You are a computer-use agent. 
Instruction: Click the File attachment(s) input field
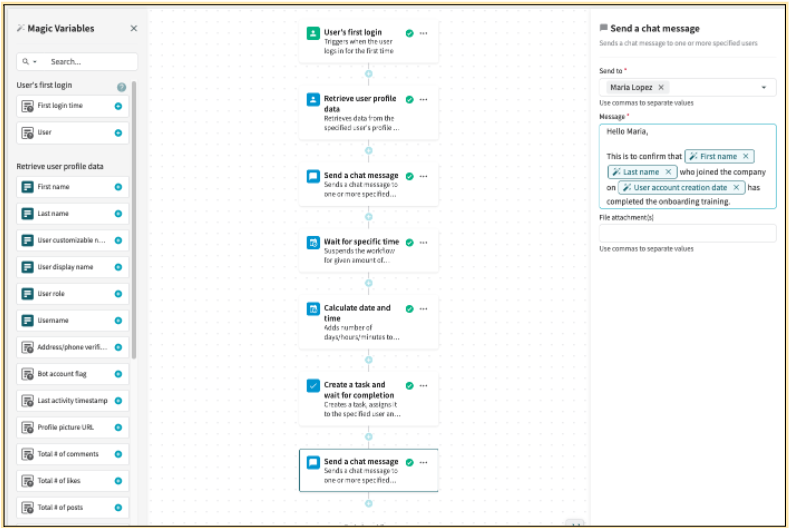point(687,233)
